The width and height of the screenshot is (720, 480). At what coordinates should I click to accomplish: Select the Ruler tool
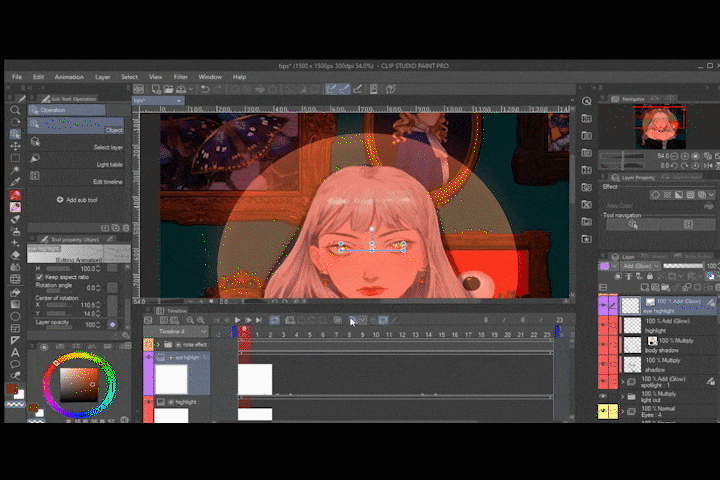15,340
